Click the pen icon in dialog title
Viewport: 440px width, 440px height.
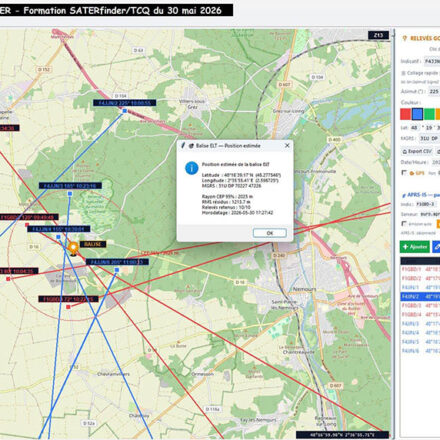(183, 146)
